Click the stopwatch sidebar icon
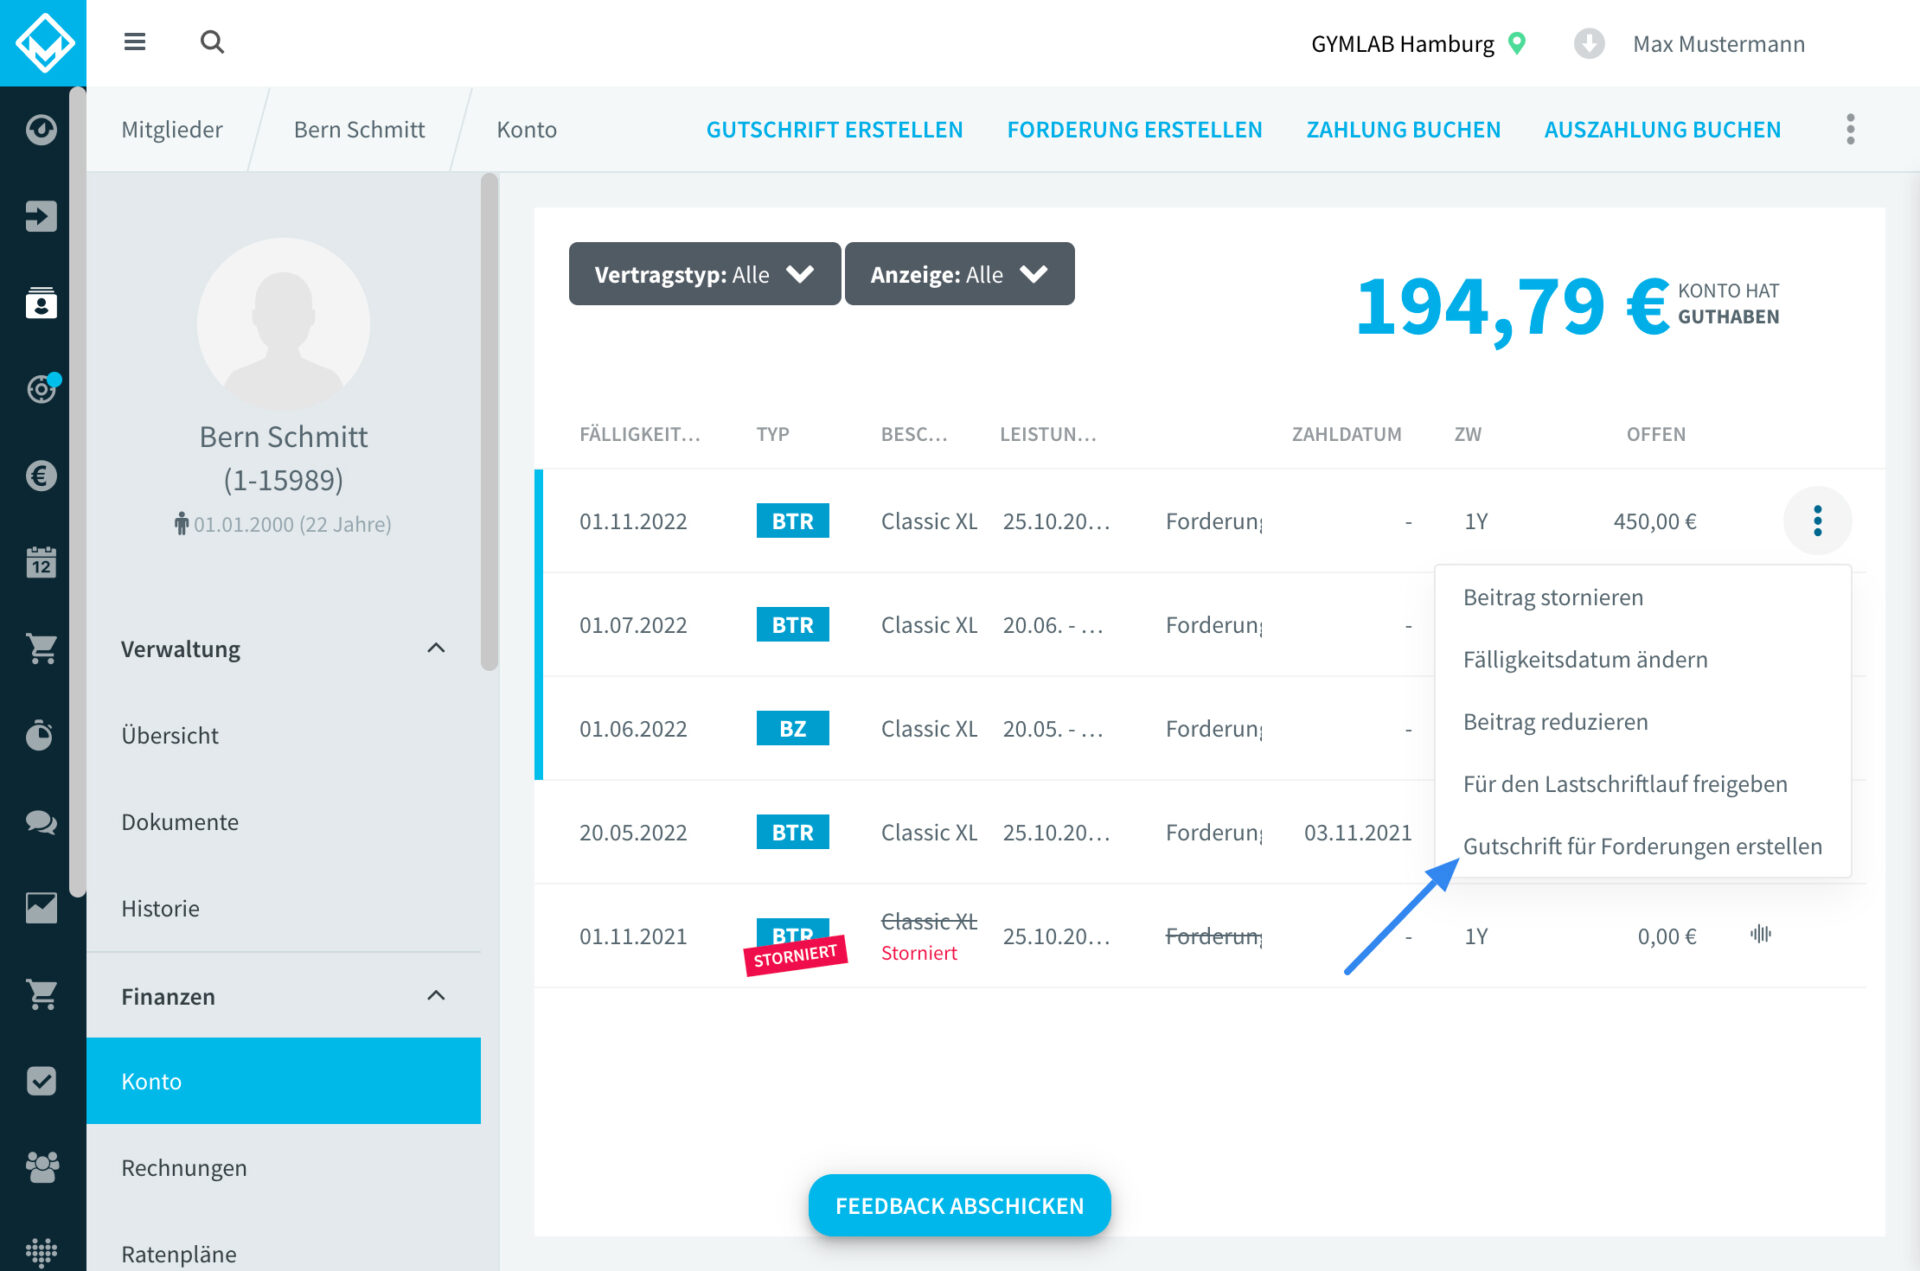The width and height of the screenshot is (1920, 1271). click(41, 735)
